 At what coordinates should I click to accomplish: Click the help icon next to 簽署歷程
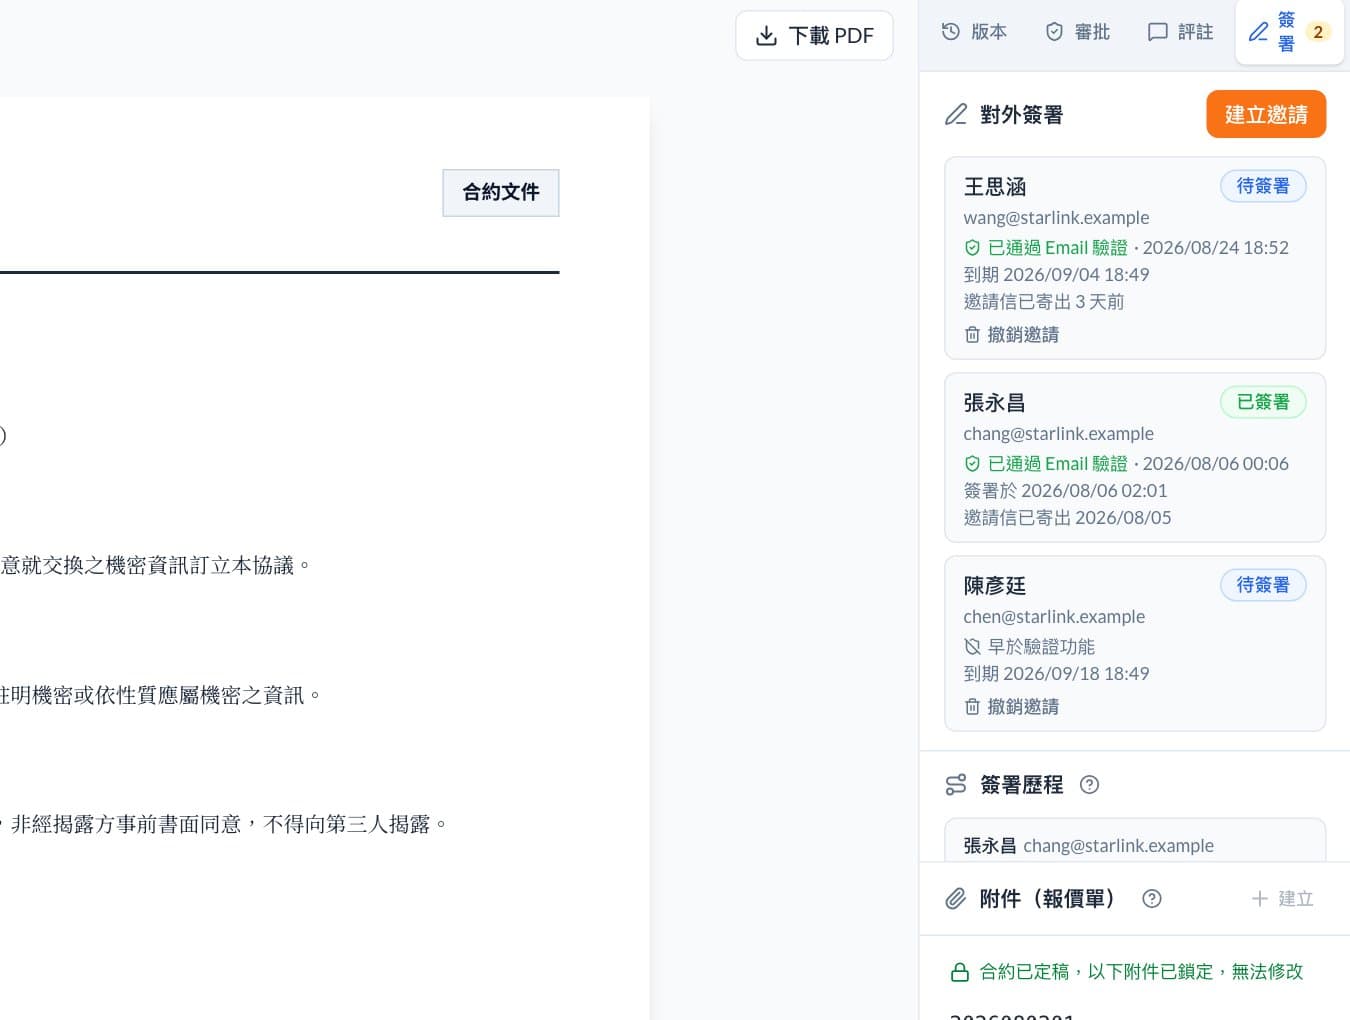click(x=1090, y=785)
